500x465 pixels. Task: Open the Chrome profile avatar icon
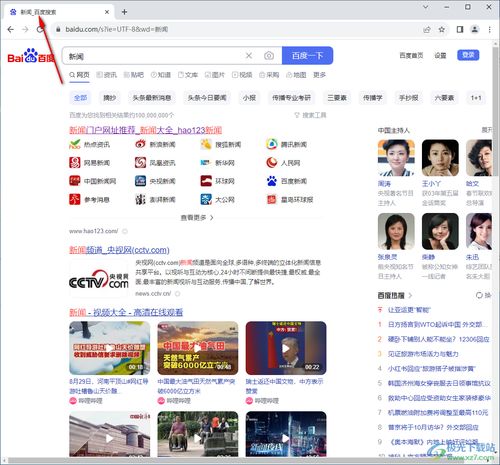[475, 29]
